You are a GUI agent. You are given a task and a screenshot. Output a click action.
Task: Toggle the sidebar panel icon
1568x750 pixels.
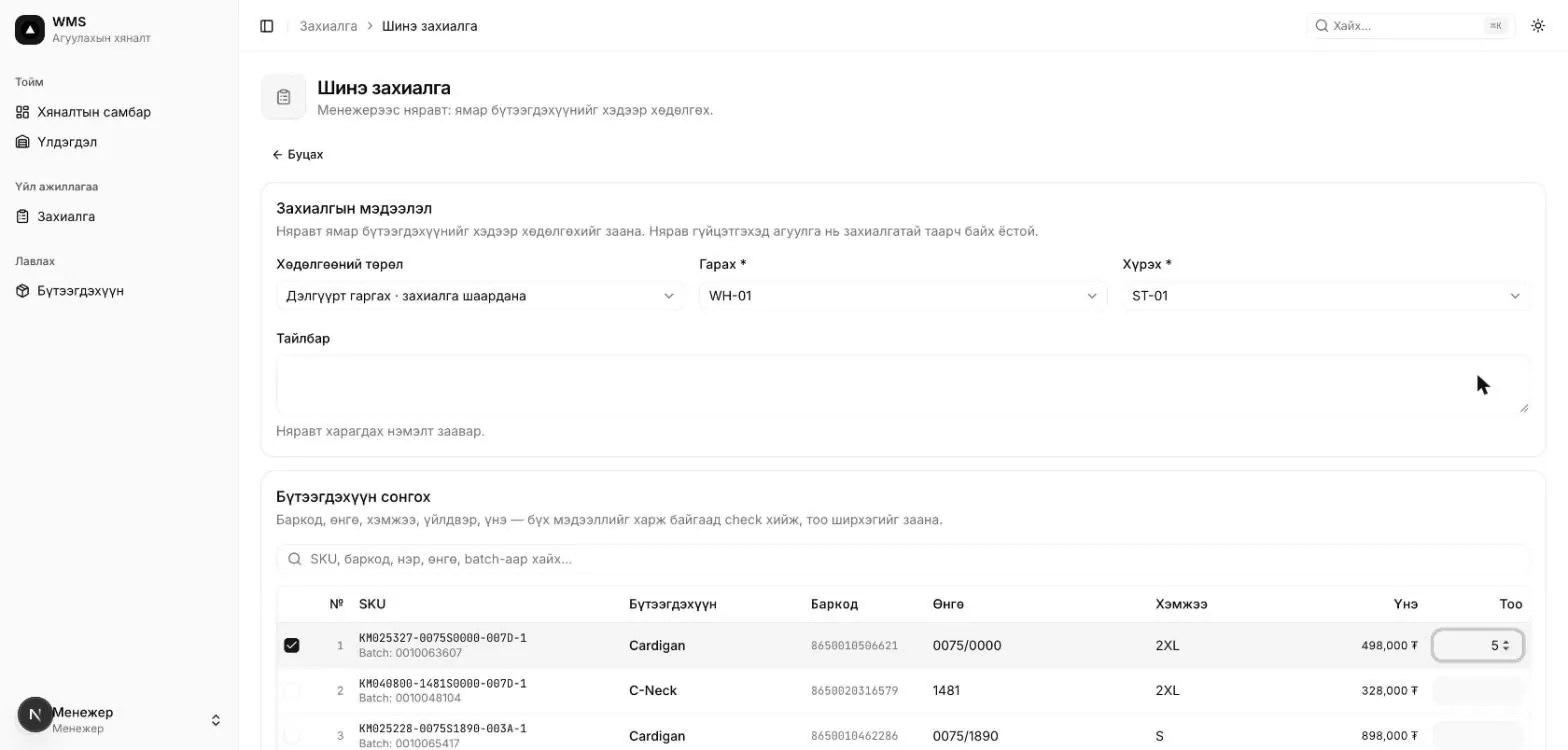(267, 26)
